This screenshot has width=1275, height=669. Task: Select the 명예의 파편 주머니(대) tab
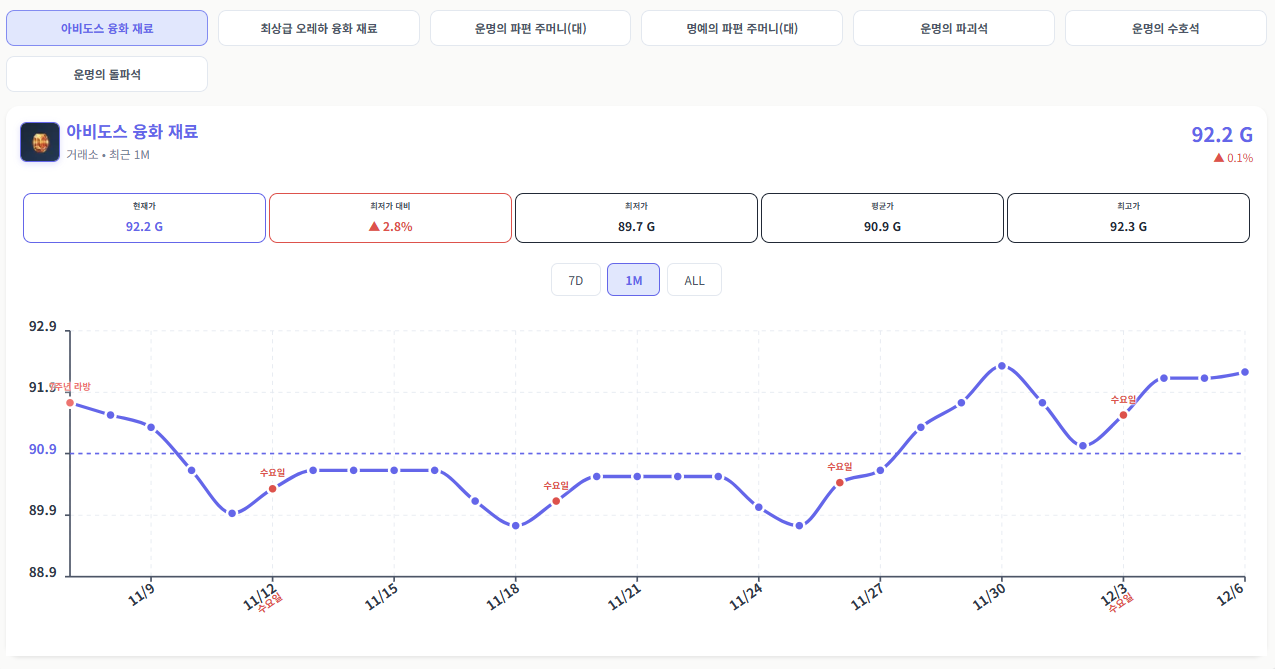tap(741, 28)
